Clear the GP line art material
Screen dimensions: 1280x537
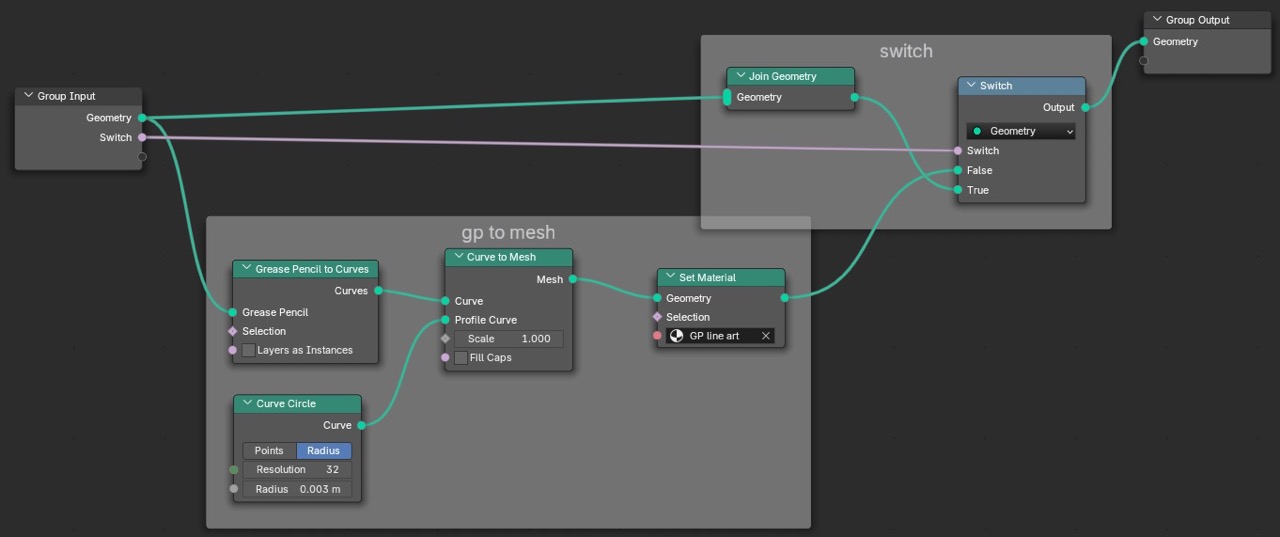point(766,336)
